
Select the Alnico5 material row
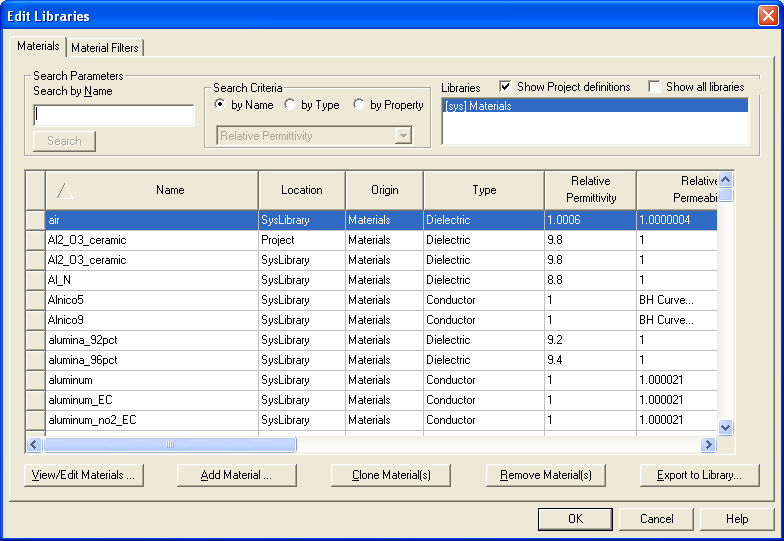(150, 300)
